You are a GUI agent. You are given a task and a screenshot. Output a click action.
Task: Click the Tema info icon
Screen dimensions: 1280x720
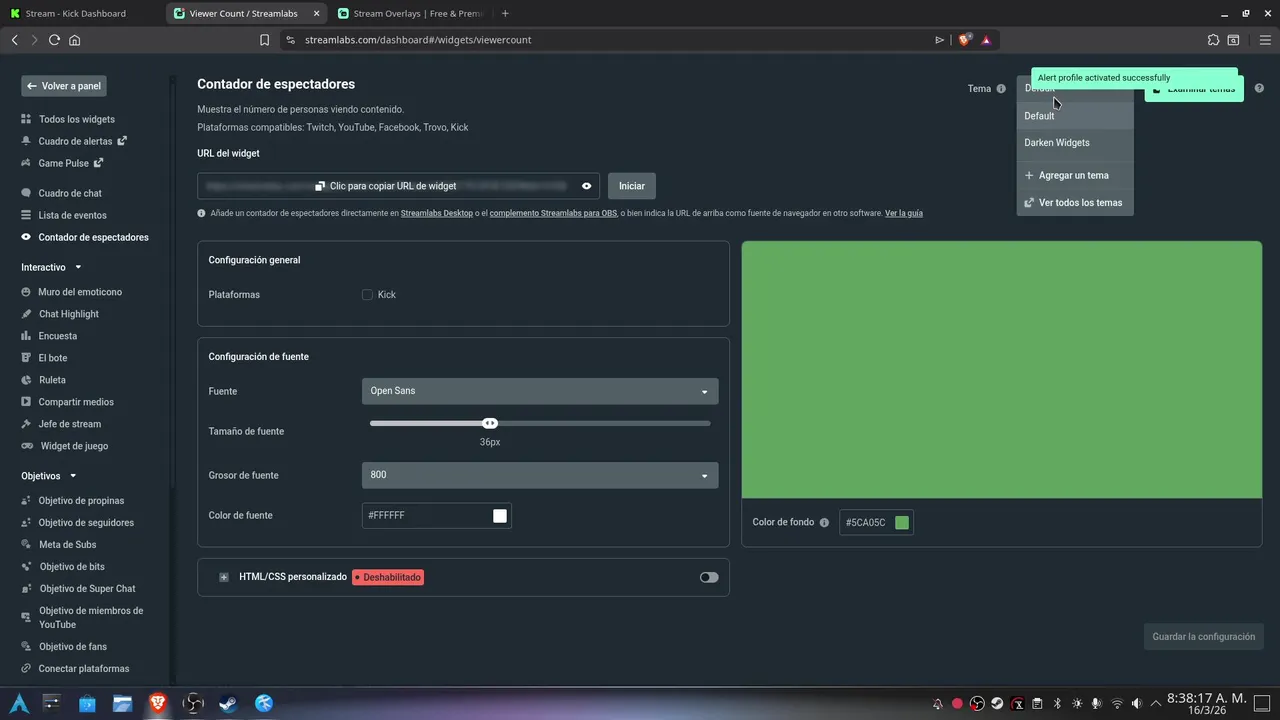[1001, 89]
